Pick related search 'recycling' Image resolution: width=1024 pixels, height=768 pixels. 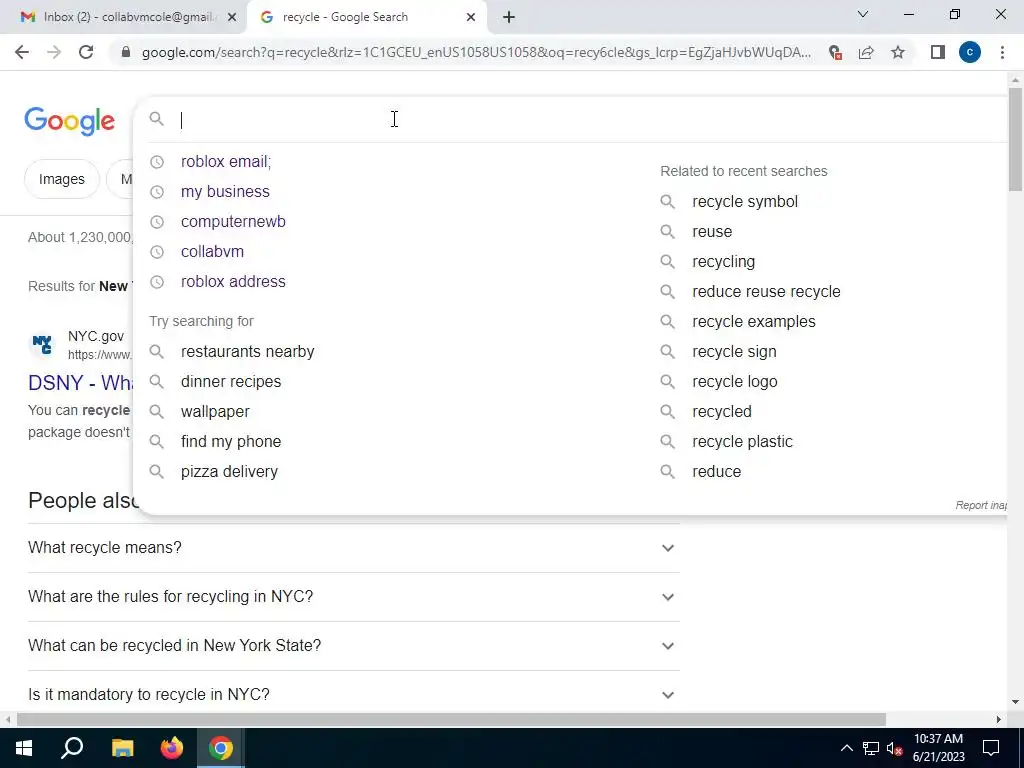click(x=723, y=262)
